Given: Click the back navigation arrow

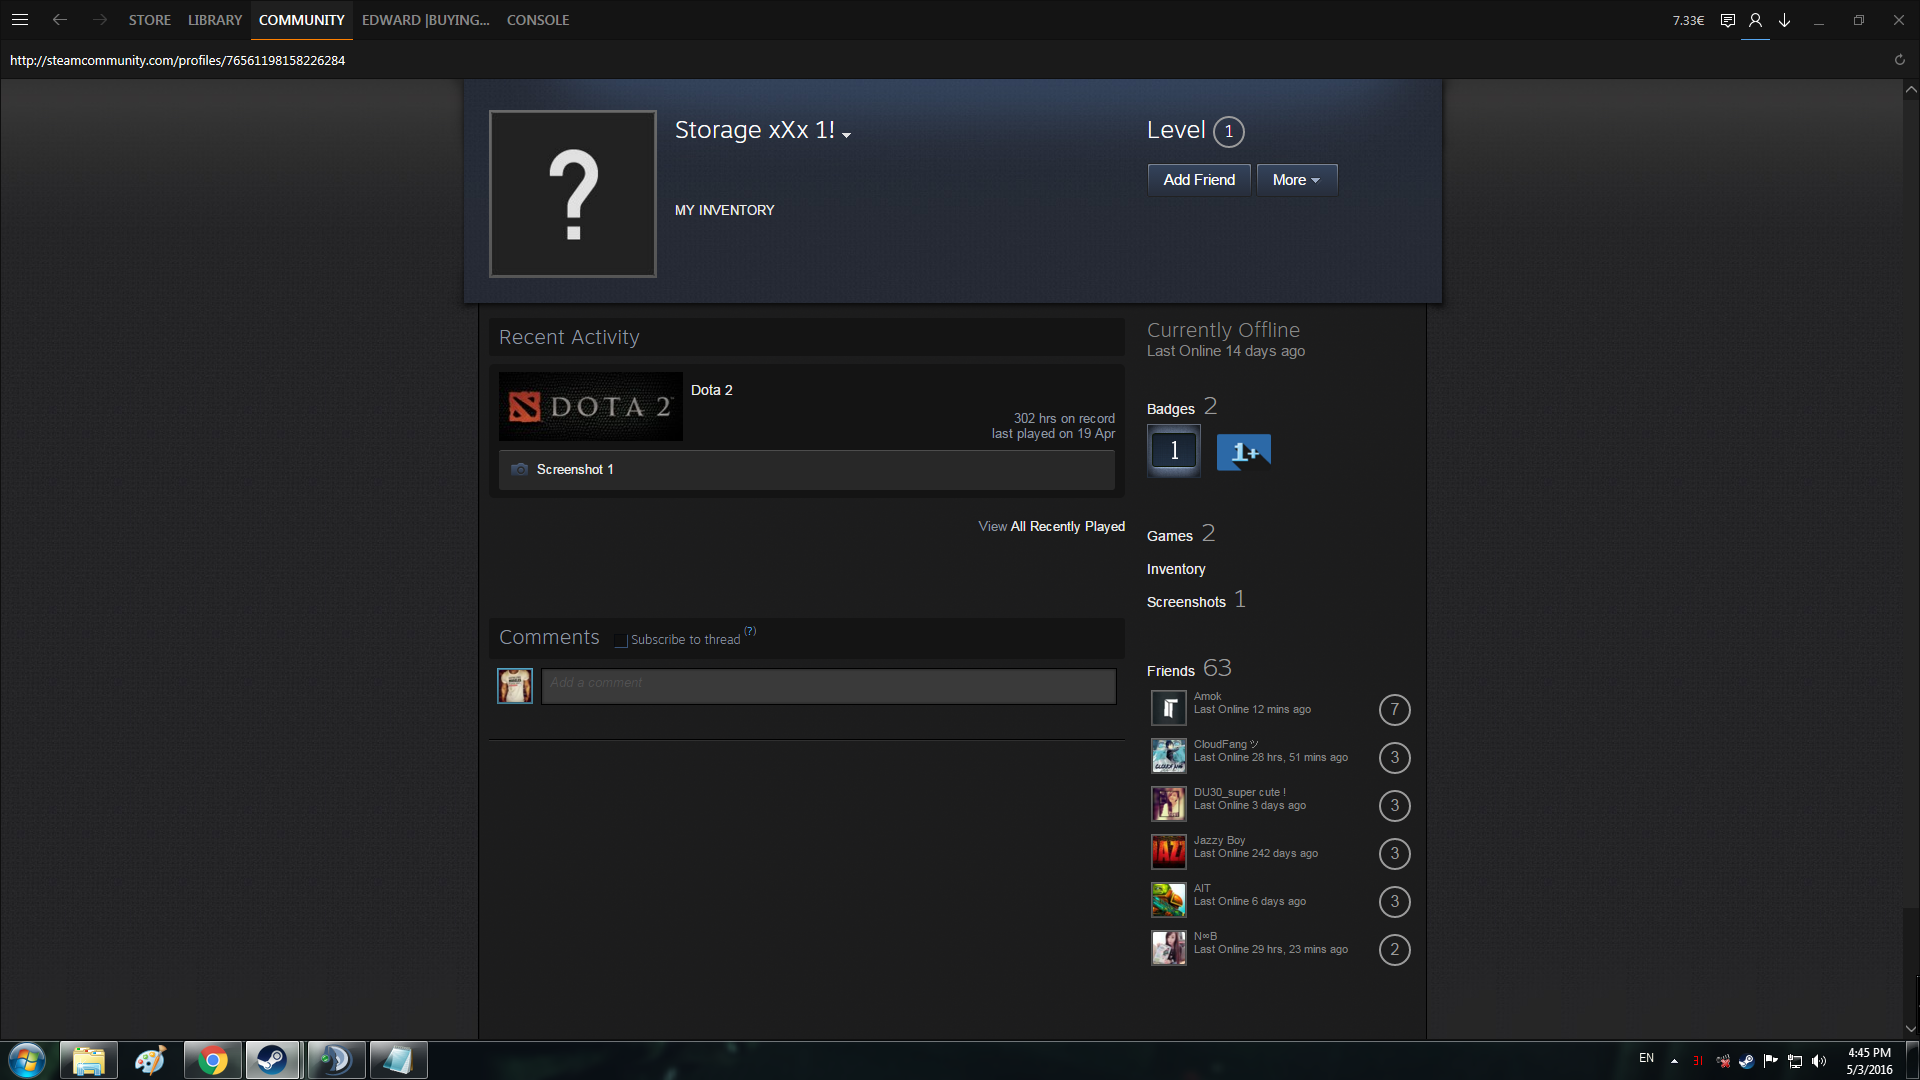Looking at the screenshot, I should click(x=60, y=20).
